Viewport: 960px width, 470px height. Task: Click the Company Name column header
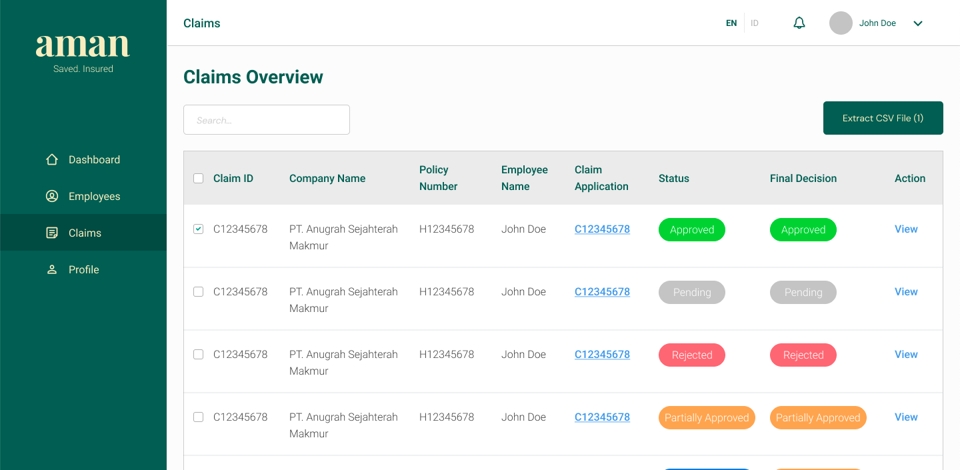327,179
